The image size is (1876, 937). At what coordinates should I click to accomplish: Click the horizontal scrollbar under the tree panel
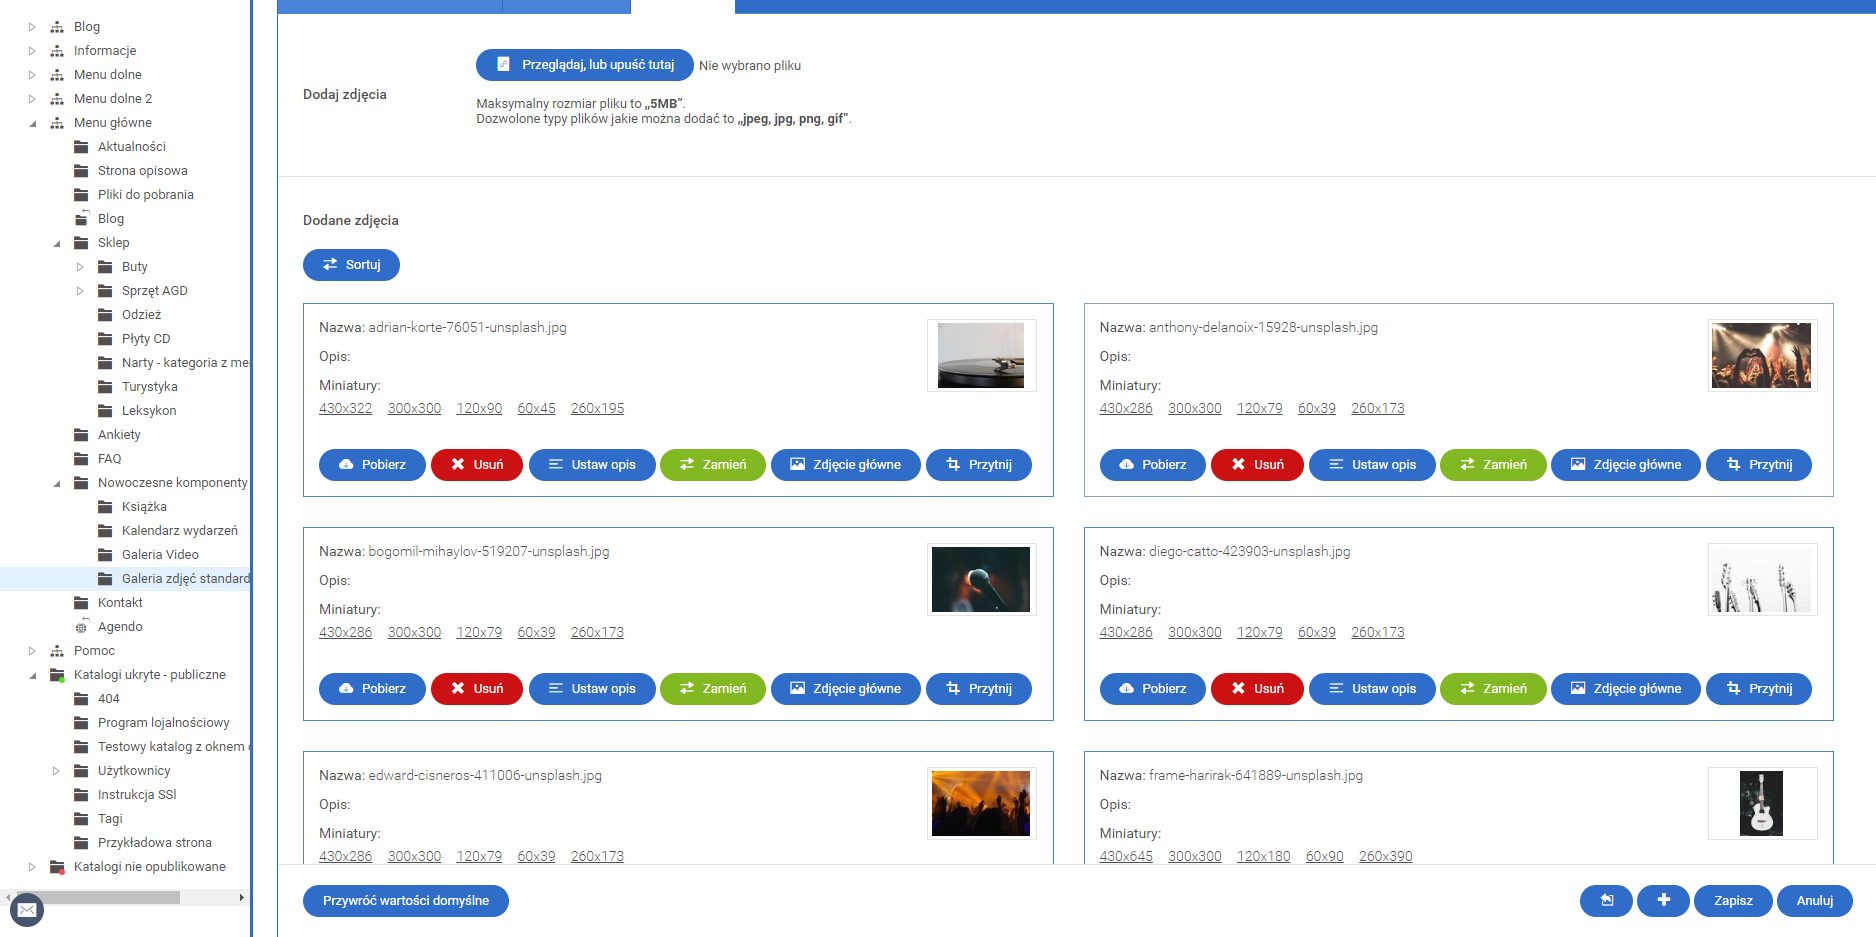tap(100, 898)
